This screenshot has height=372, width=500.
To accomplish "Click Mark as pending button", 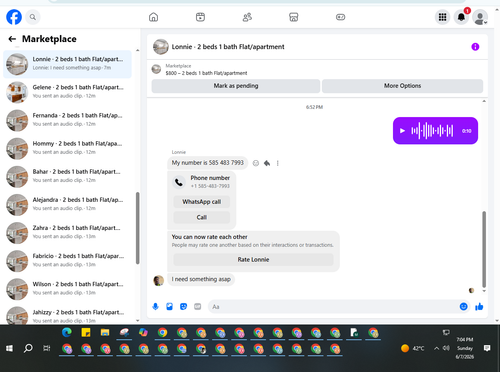I will [x=236, y=86].
